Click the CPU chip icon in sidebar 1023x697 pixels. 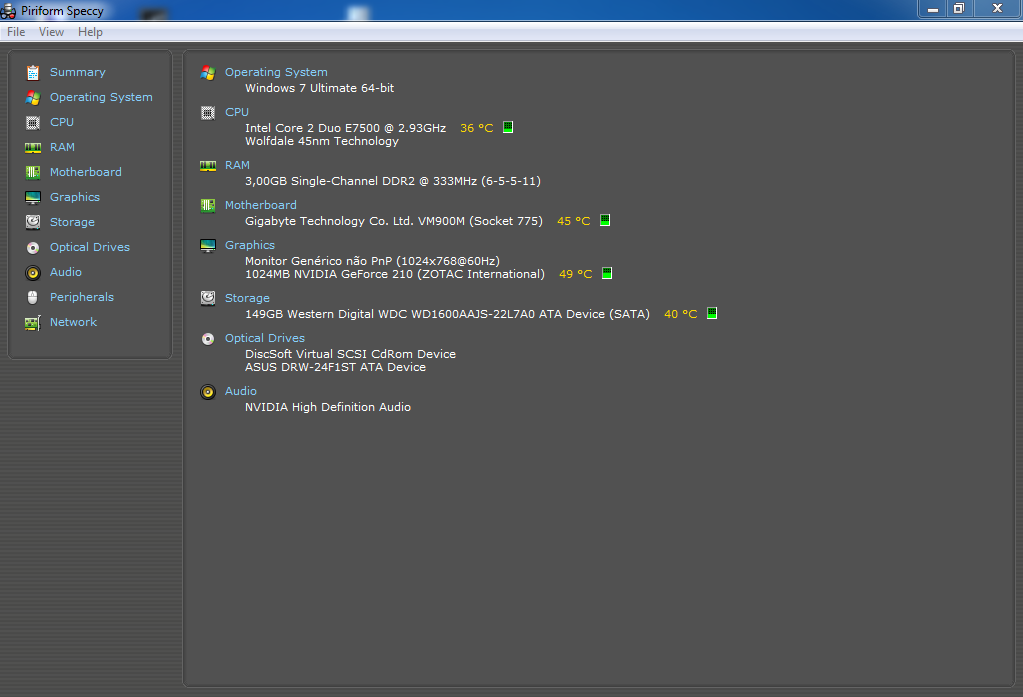tap(33, 122)
